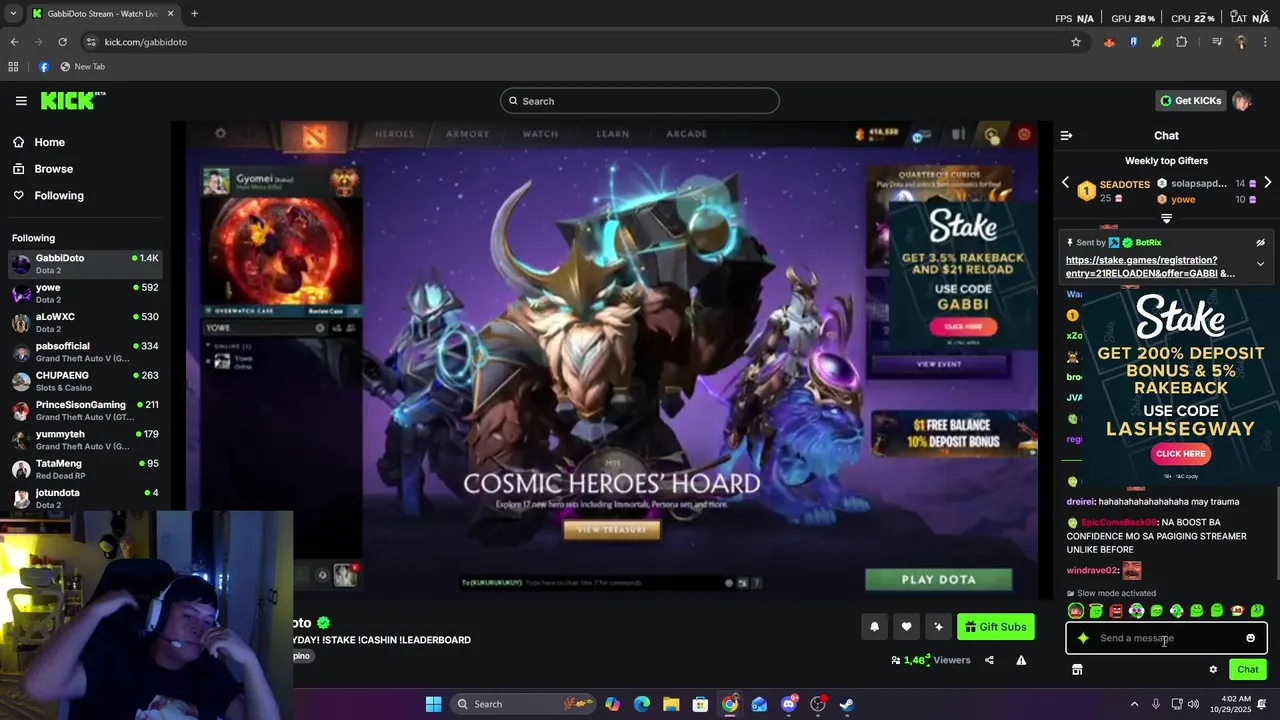Open Discord from the taskbar
Screen dimensions: 1280x720
[x=788, y=704]
